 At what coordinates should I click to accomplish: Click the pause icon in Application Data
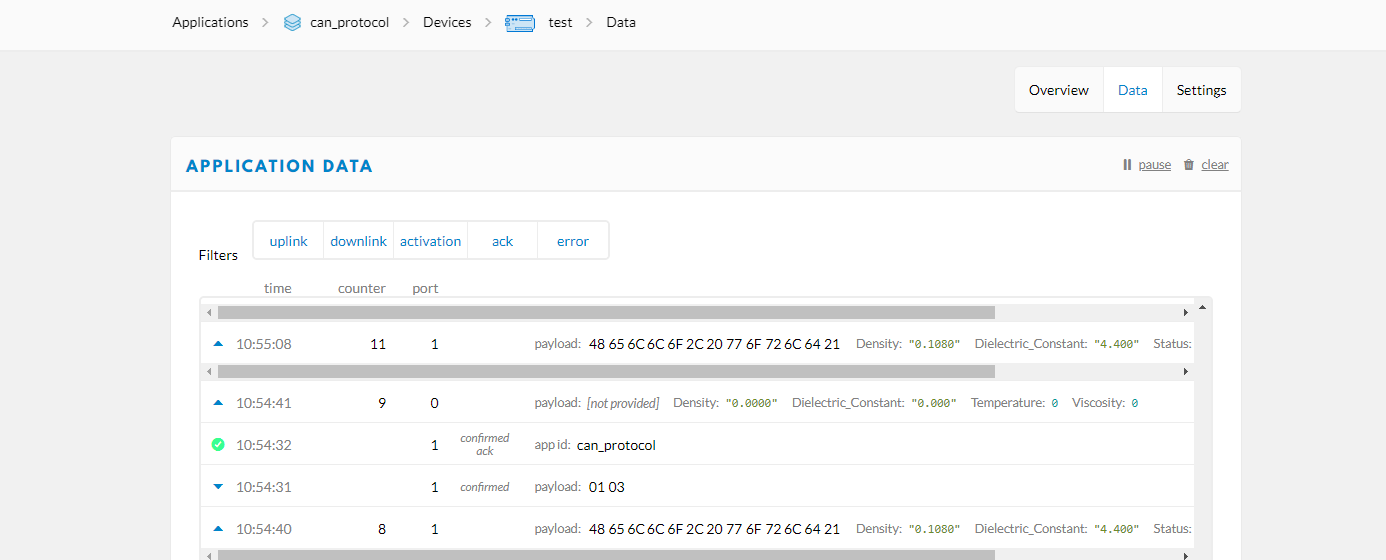[1127, 165]
